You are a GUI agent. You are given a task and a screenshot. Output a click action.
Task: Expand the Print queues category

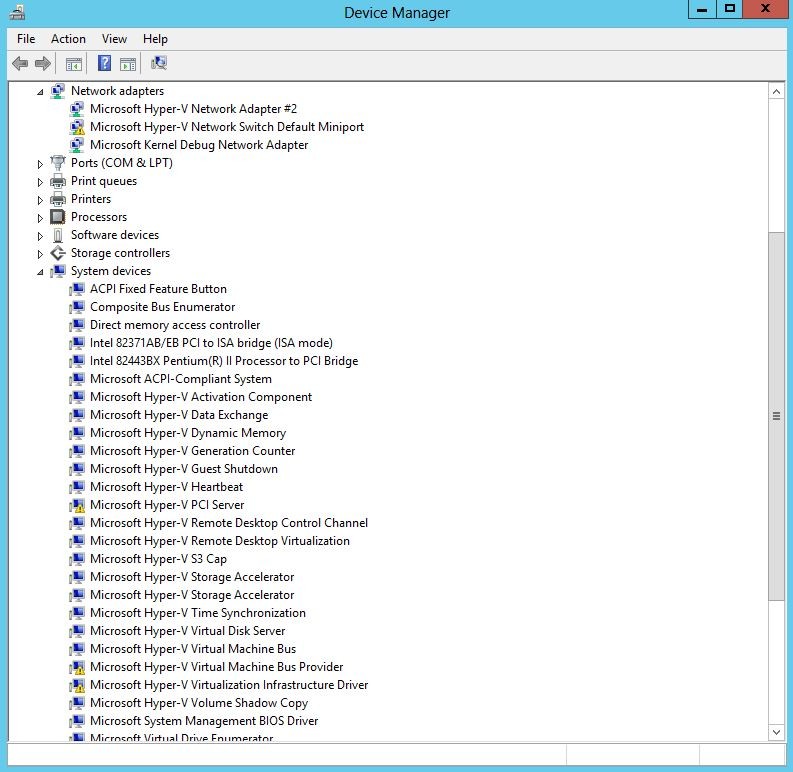pos(41,181)
